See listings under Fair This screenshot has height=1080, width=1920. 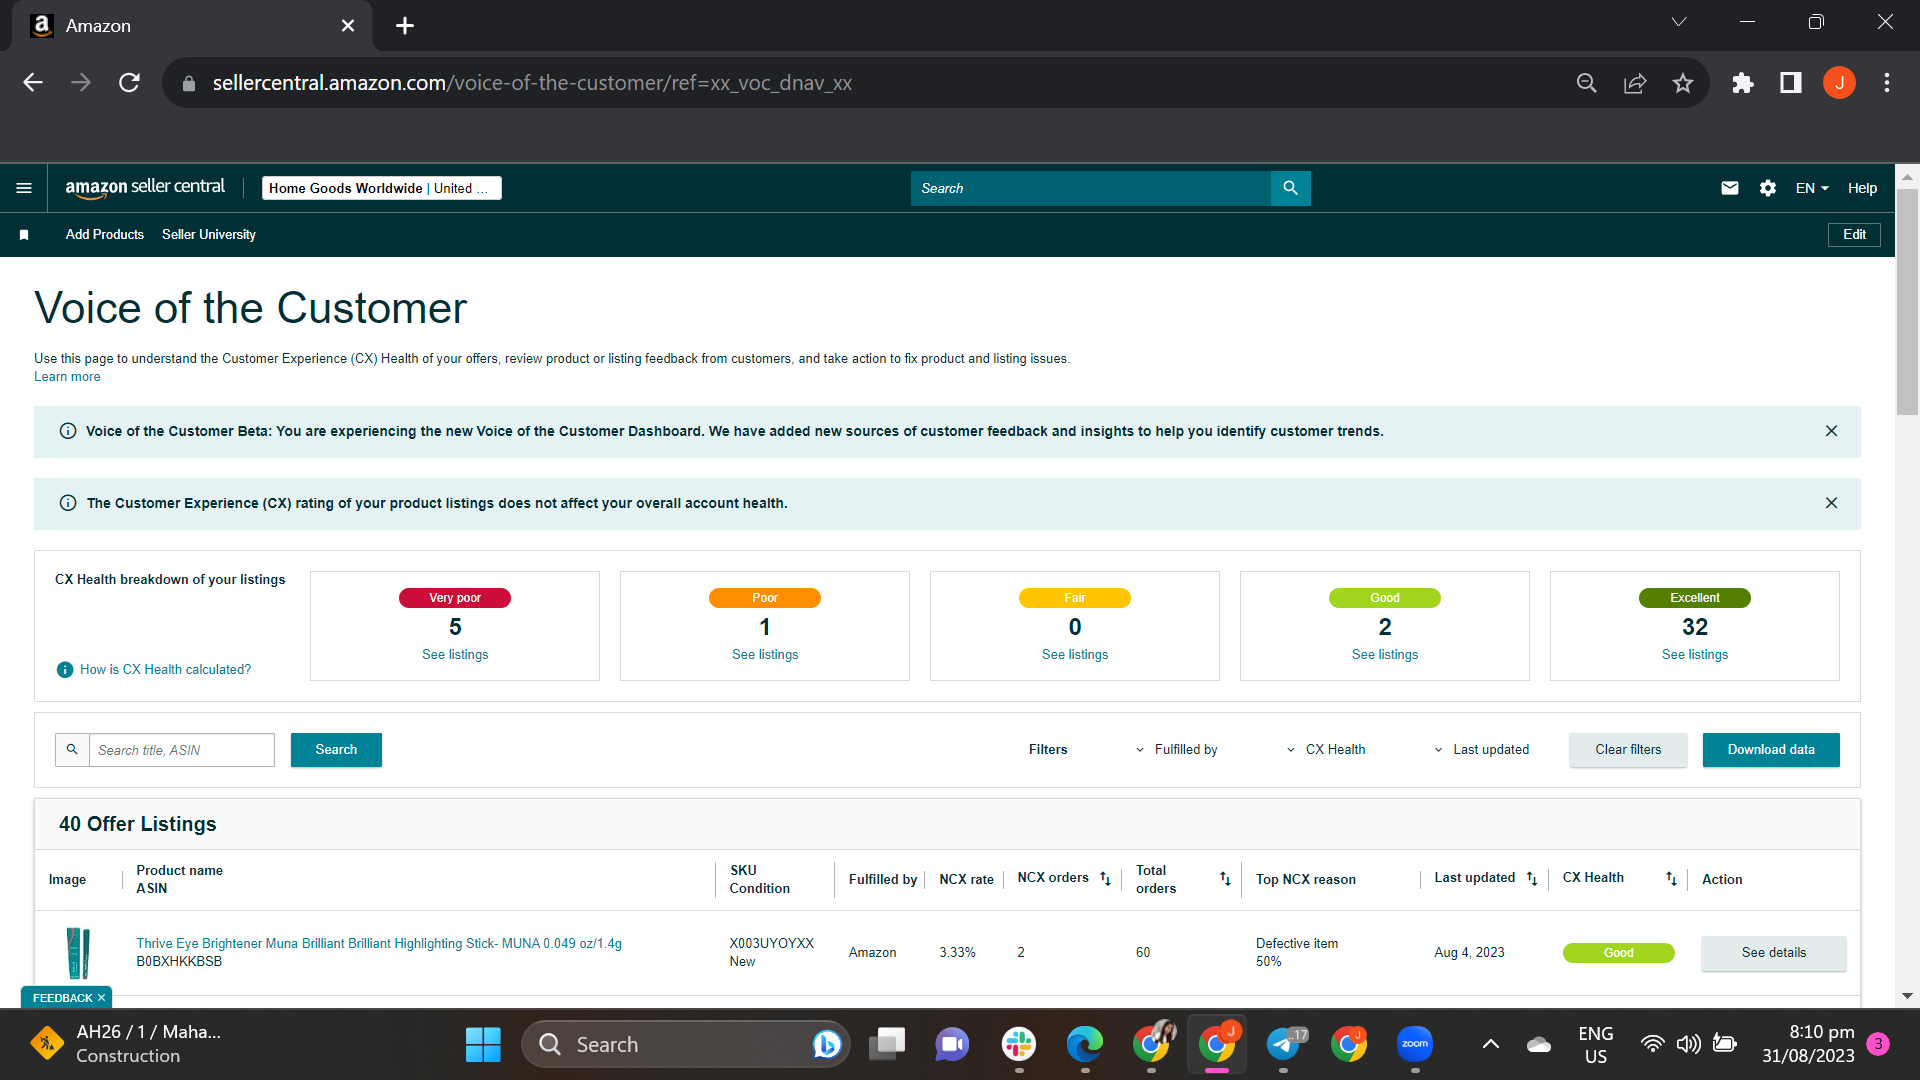tap(1075, 655)
